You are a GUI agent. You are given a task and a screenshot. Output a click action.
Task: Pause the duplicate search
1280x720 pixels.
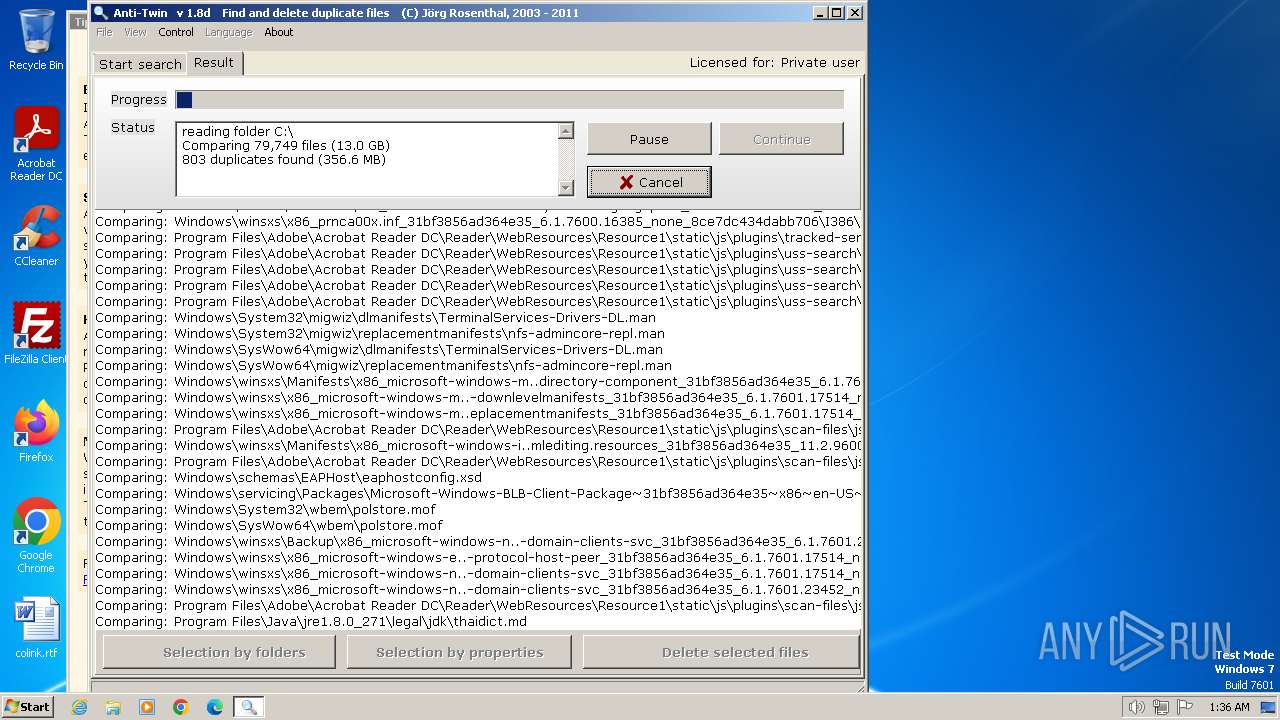649,139
